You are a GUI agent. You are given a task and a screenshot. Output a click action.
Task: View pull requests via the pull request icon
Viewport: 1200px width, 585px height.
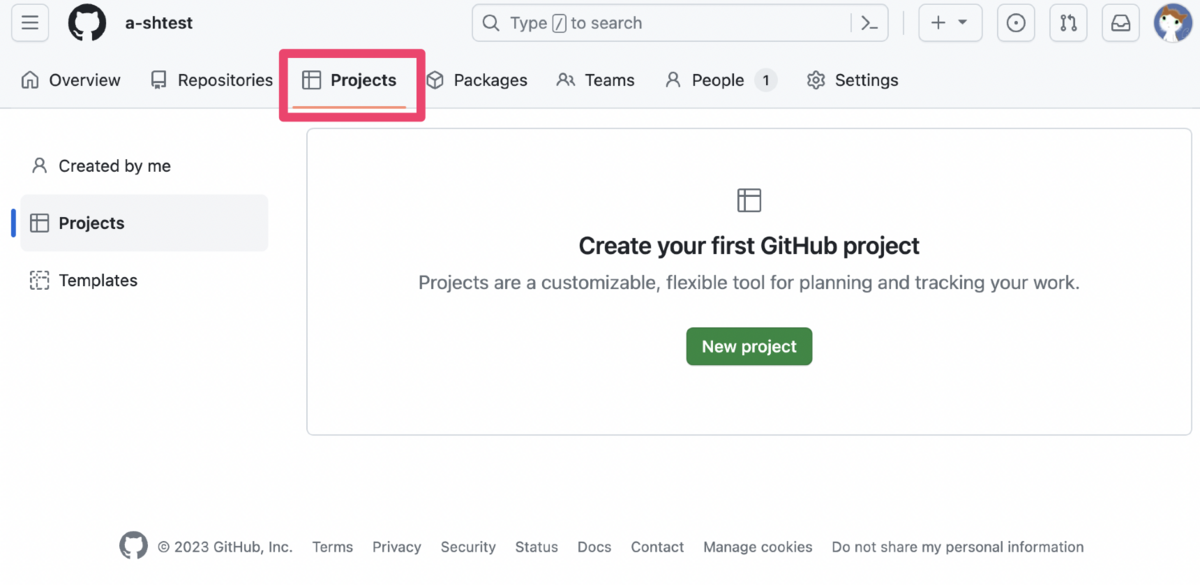click(x=1068, y=22)
